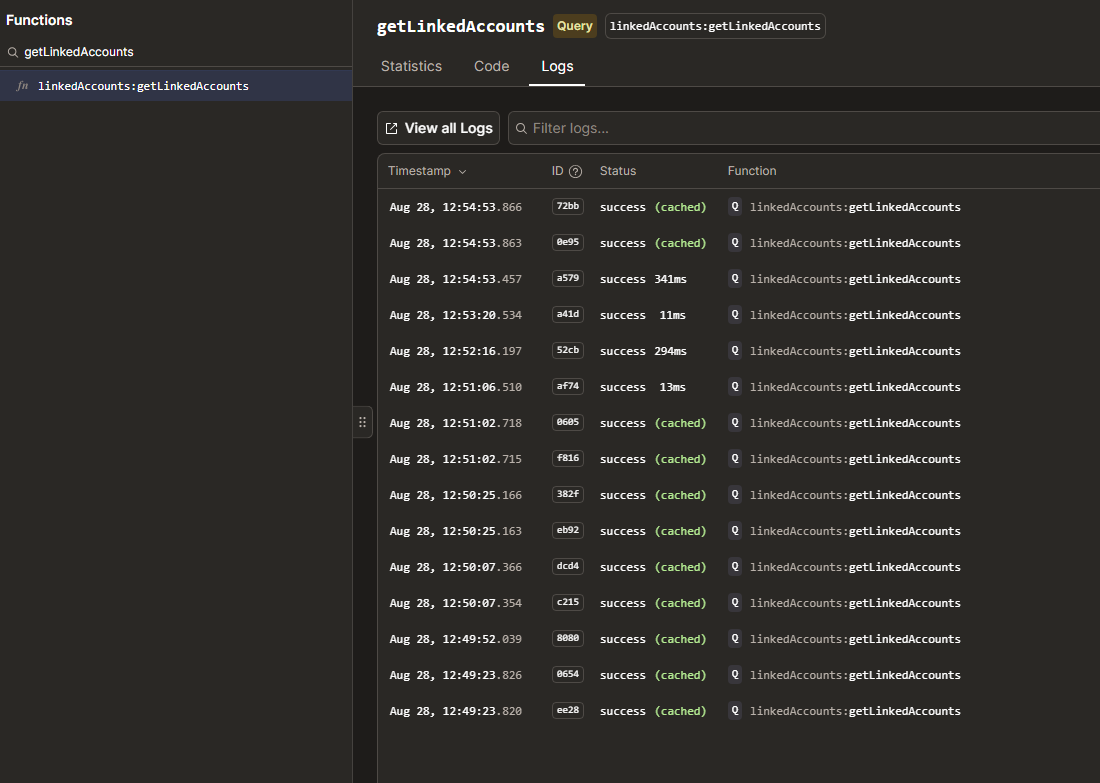The image size is (1100, 783).
Task: Click the function name in row 0e95
Action: (x=855, y=243)
